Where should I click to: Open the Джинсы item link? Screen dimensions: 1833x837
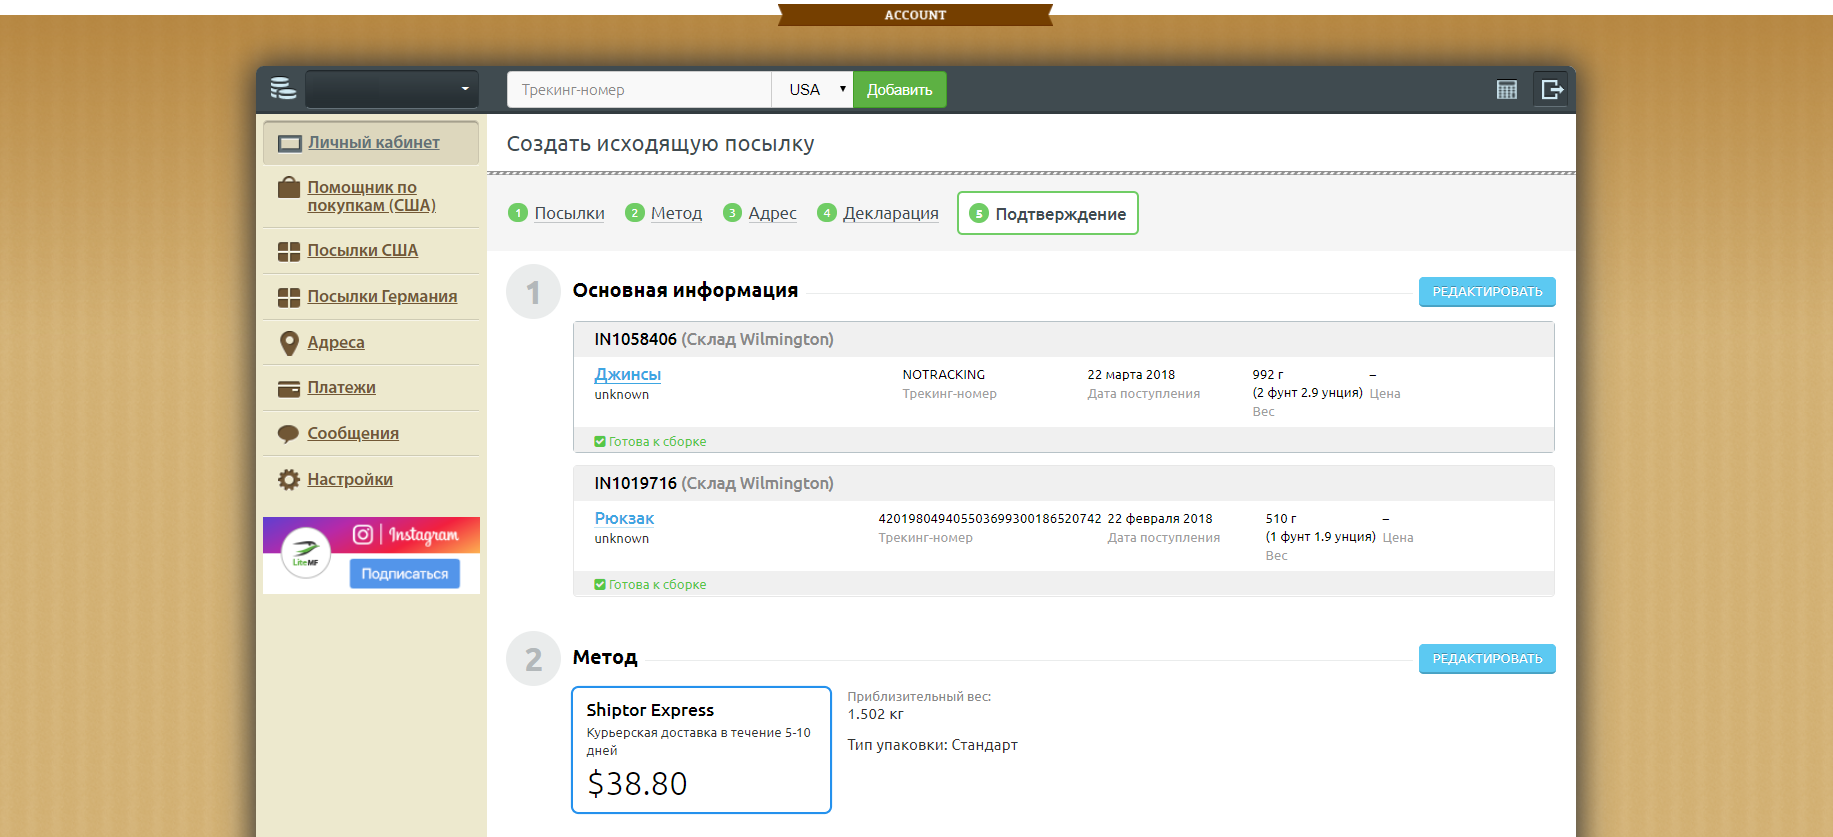[627, 375]
